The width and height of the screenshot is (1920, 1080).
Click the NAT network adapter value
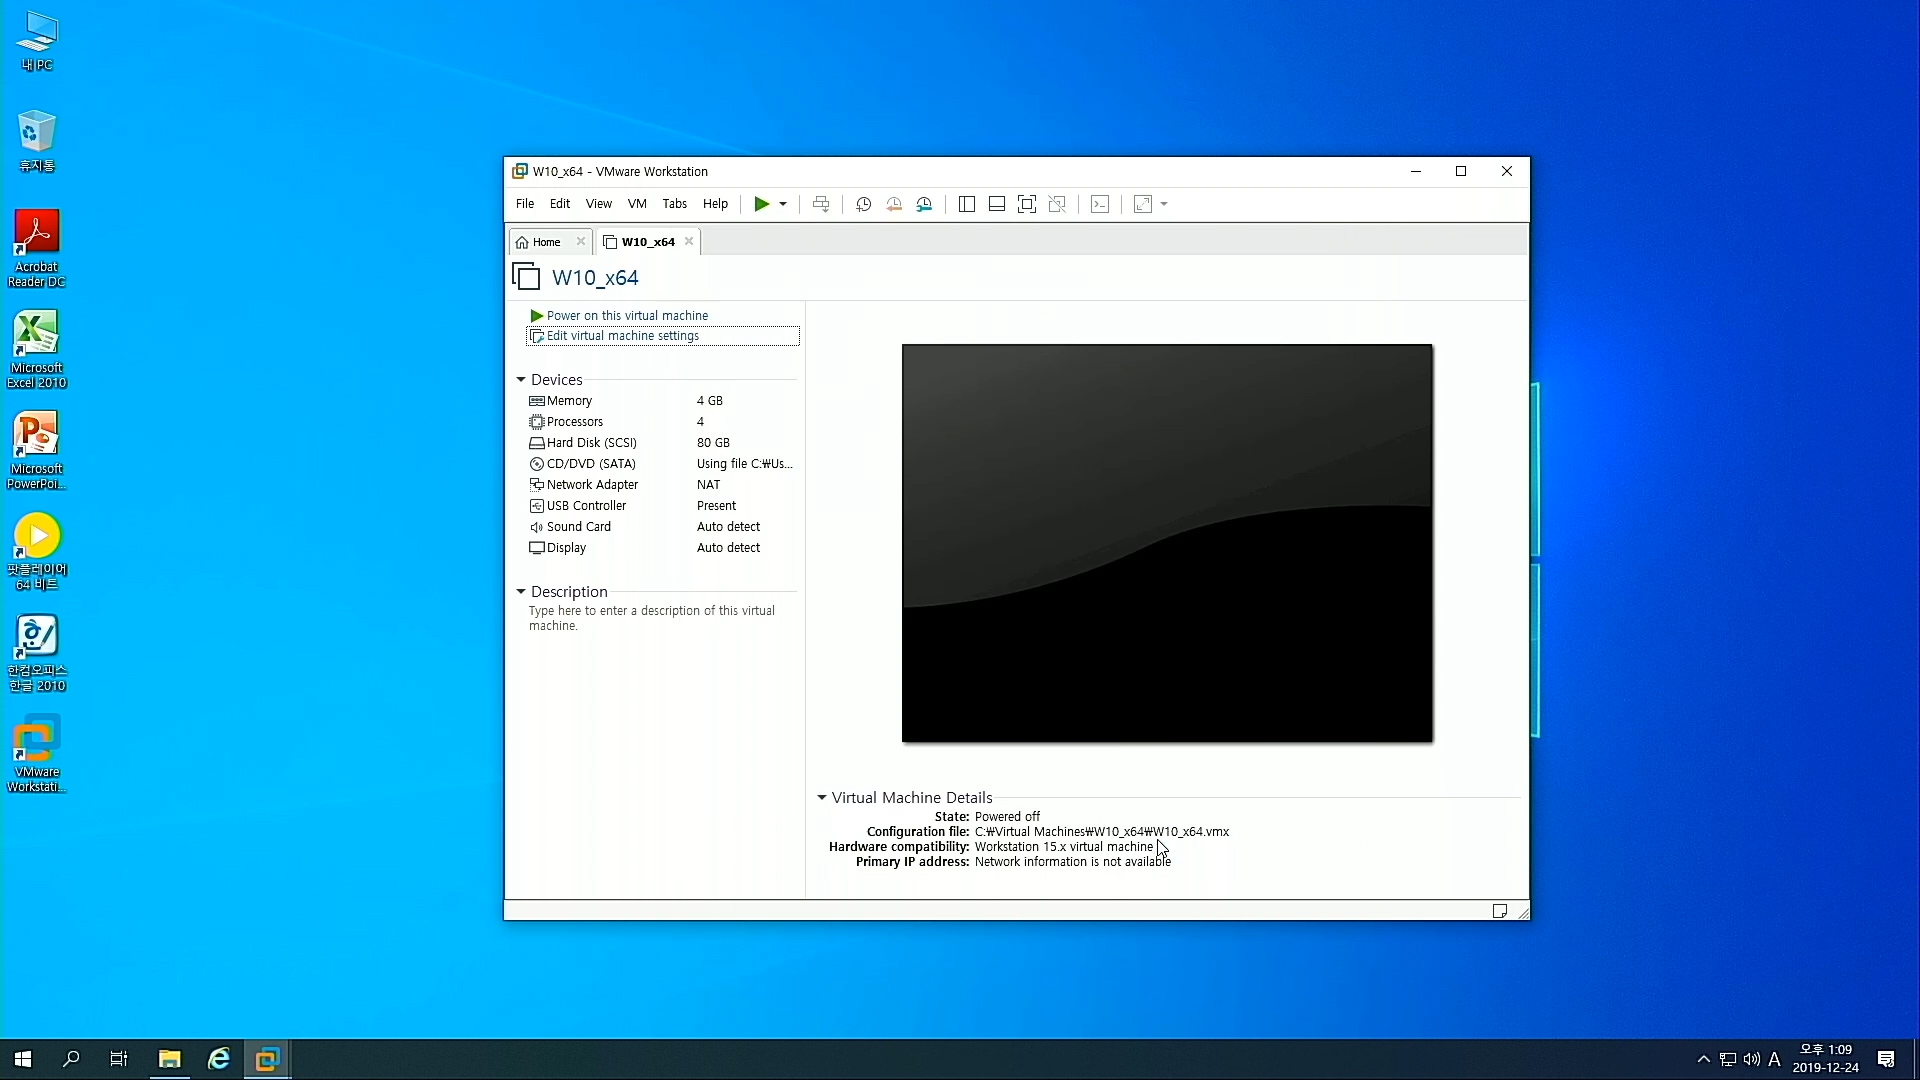pyautogui.click(x=708, y=485)
